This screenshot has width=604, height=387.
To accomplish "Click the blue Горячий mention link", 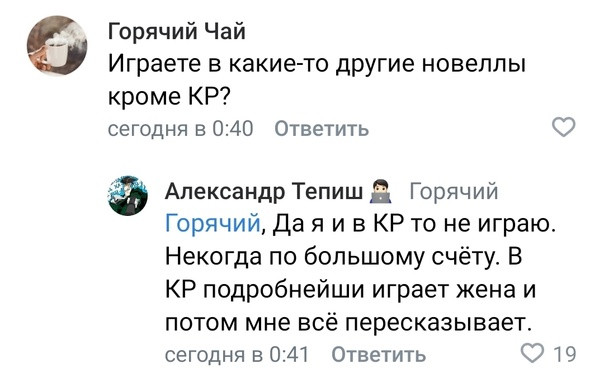I will click(213, 224).
